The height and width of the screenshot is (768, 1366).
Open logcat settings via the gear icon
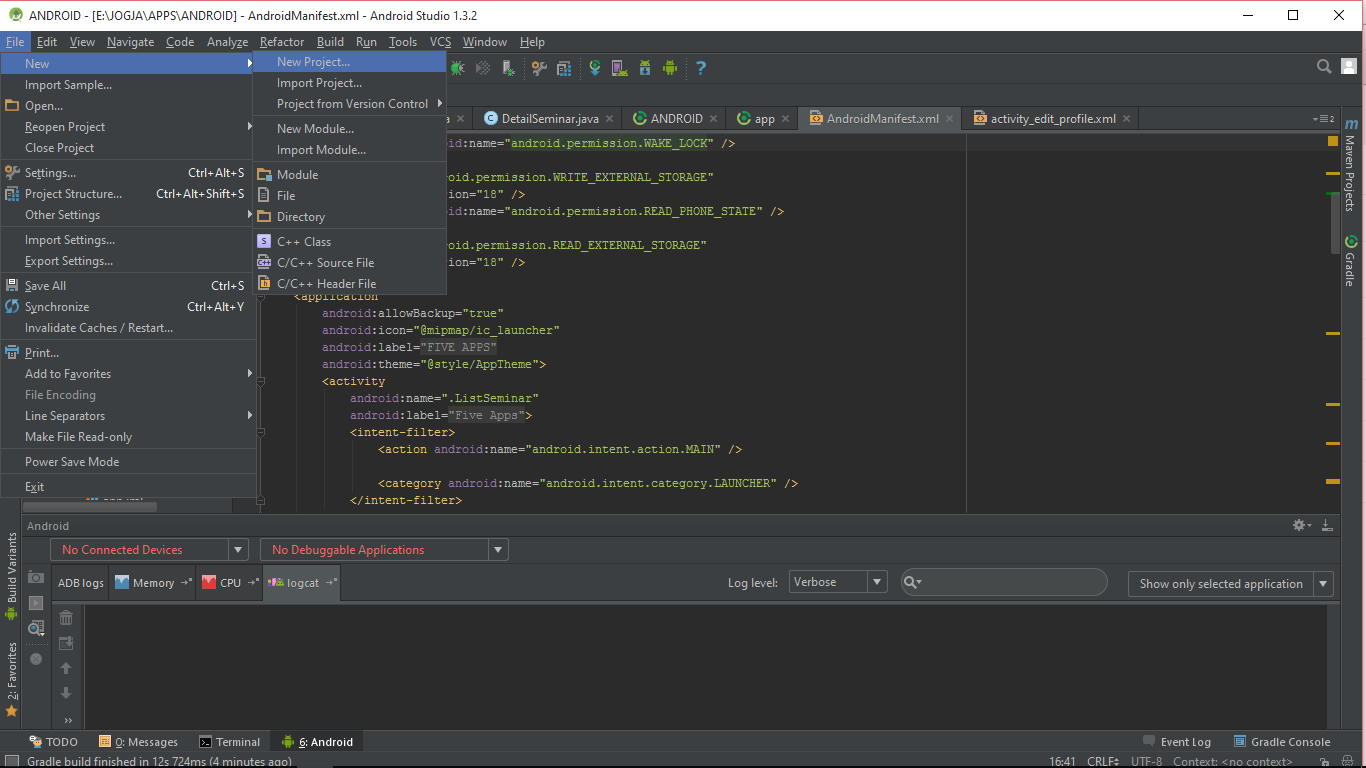click(x=1298, y=524)
